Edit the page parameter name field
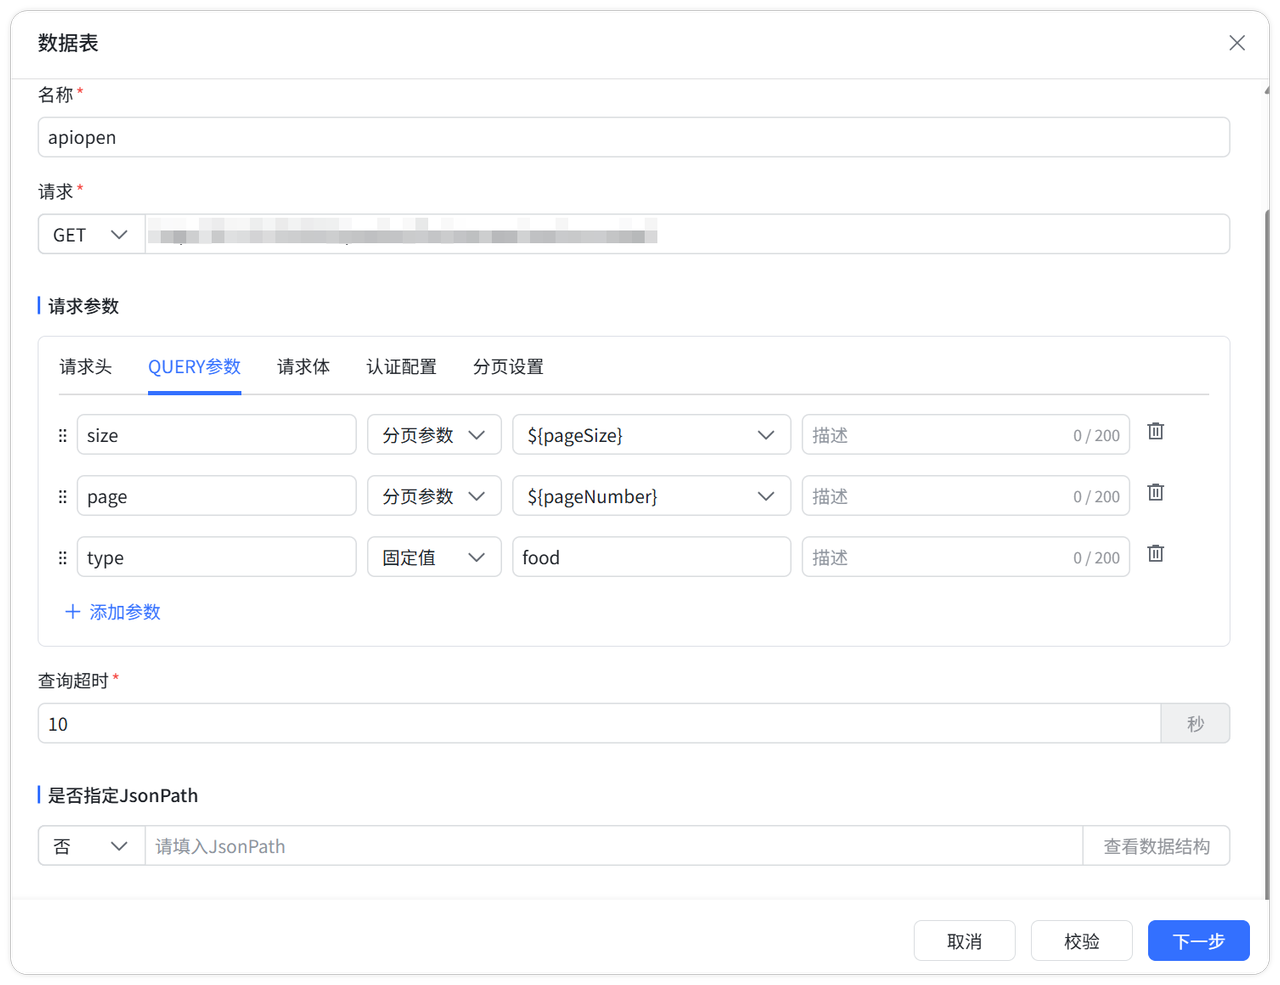This screenshot has height=985, width=1280. [216, 496]
